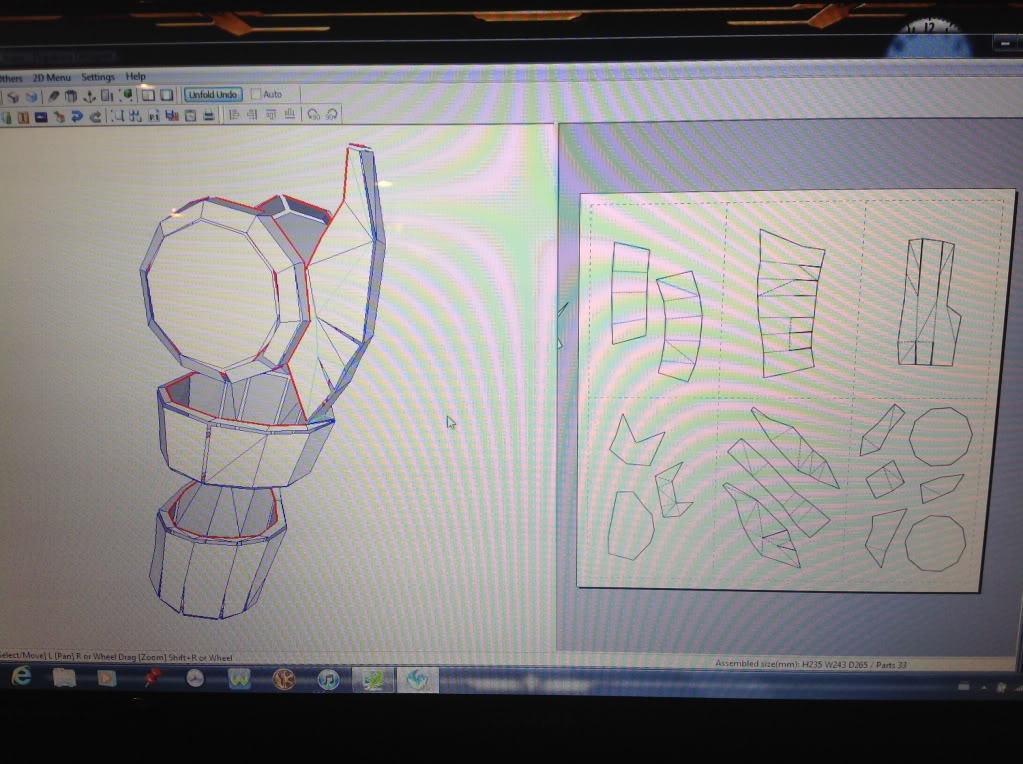
Task: Click the gray 3D box toolbar icon
Action: point(13,96)
